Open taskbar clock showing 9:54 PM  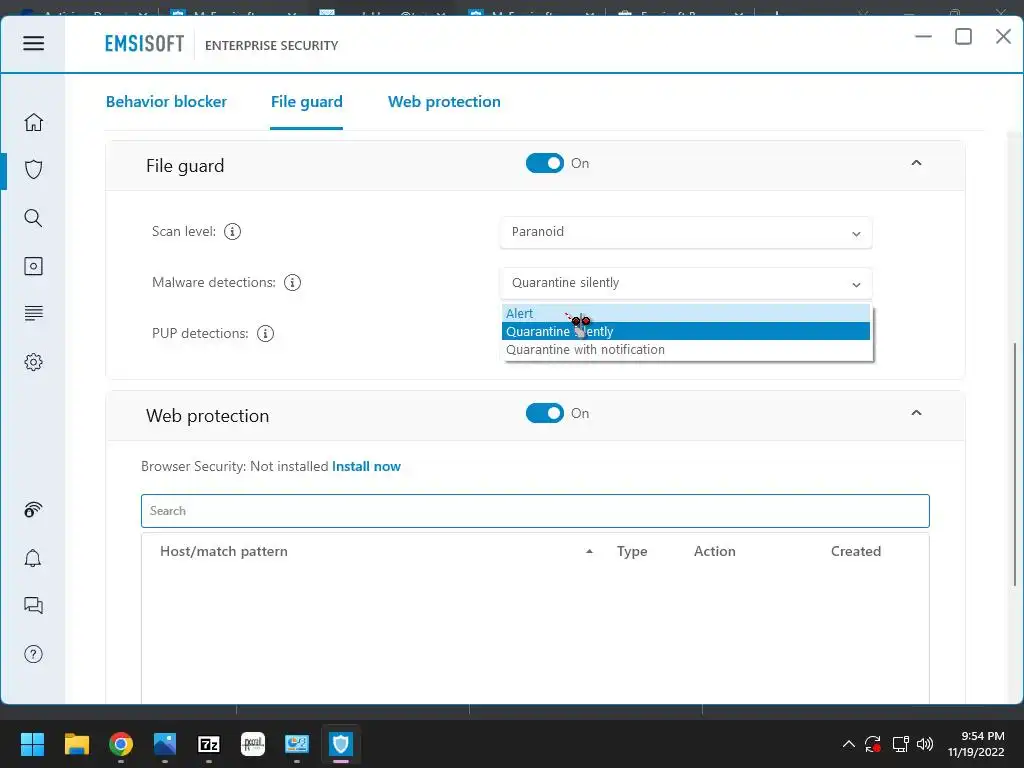click(x=976, y=744)
